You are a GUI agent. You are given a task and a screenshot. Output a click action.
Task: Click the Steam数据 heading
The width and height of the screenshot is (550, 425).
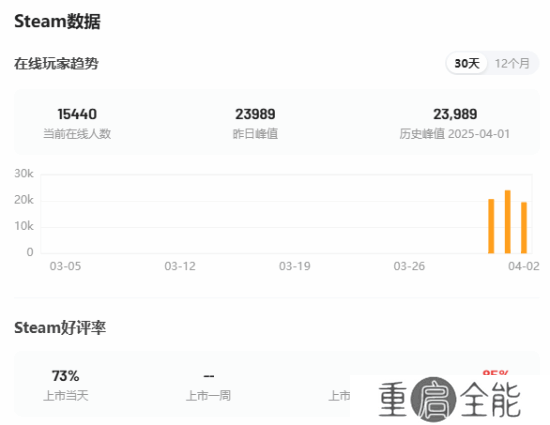click(58, 21)
